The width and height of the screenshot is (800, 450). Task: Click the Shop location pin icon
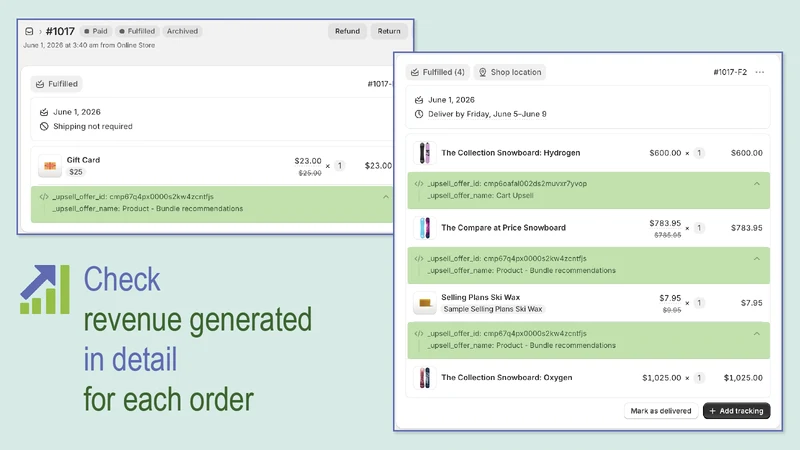tap(483, 72)
